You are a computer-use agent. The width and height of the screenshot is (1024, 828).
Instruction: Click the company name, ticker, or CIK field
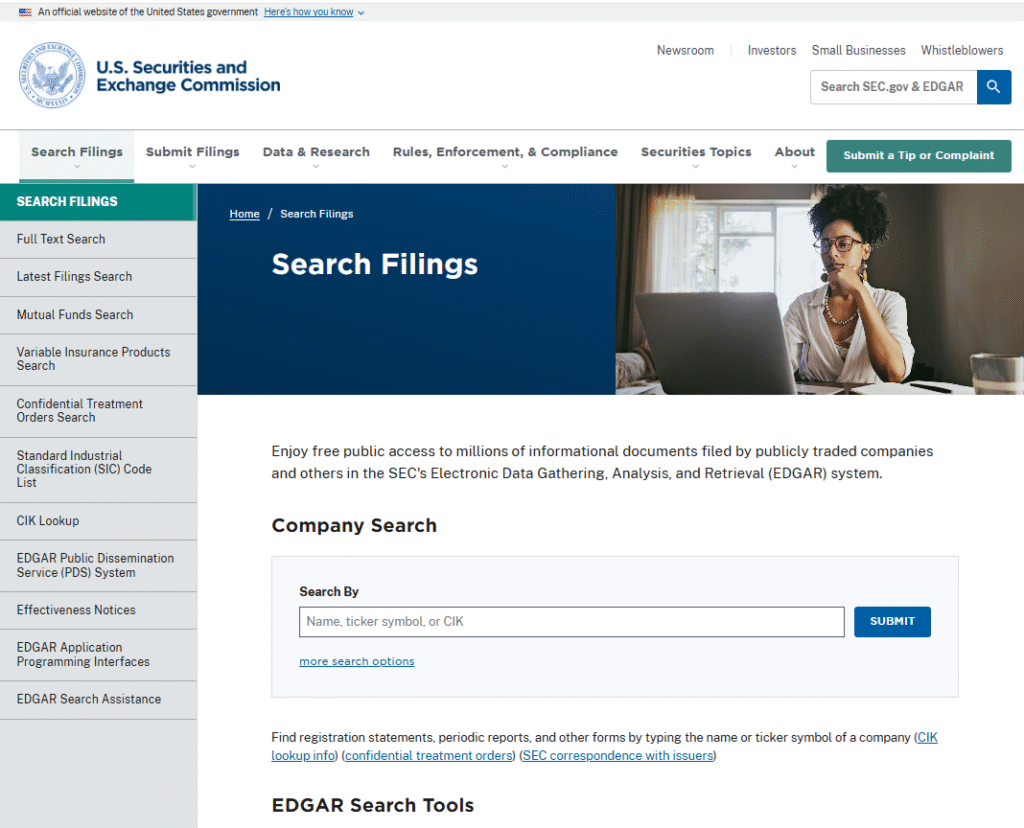tap(571, 622)
